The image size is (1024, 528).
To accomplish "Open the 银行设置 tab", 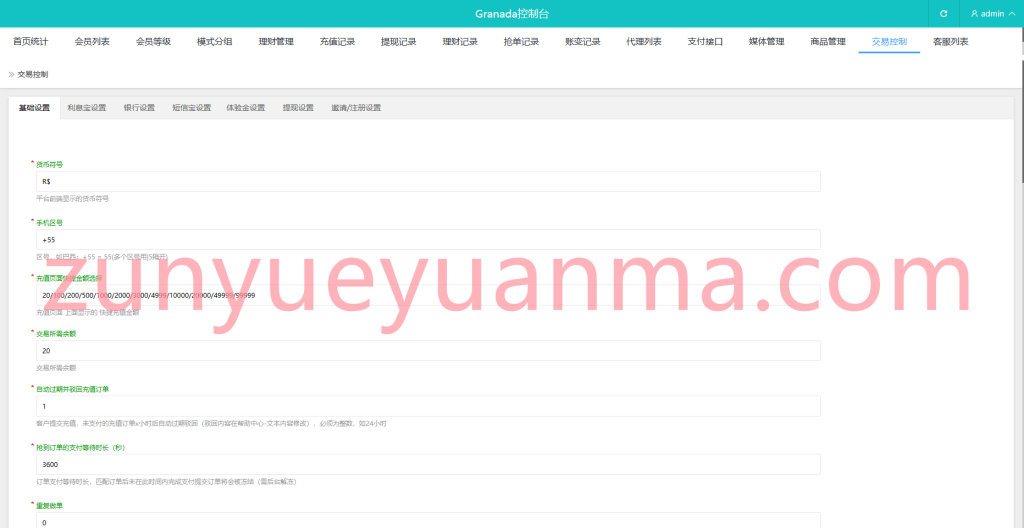I will [139, 108].
